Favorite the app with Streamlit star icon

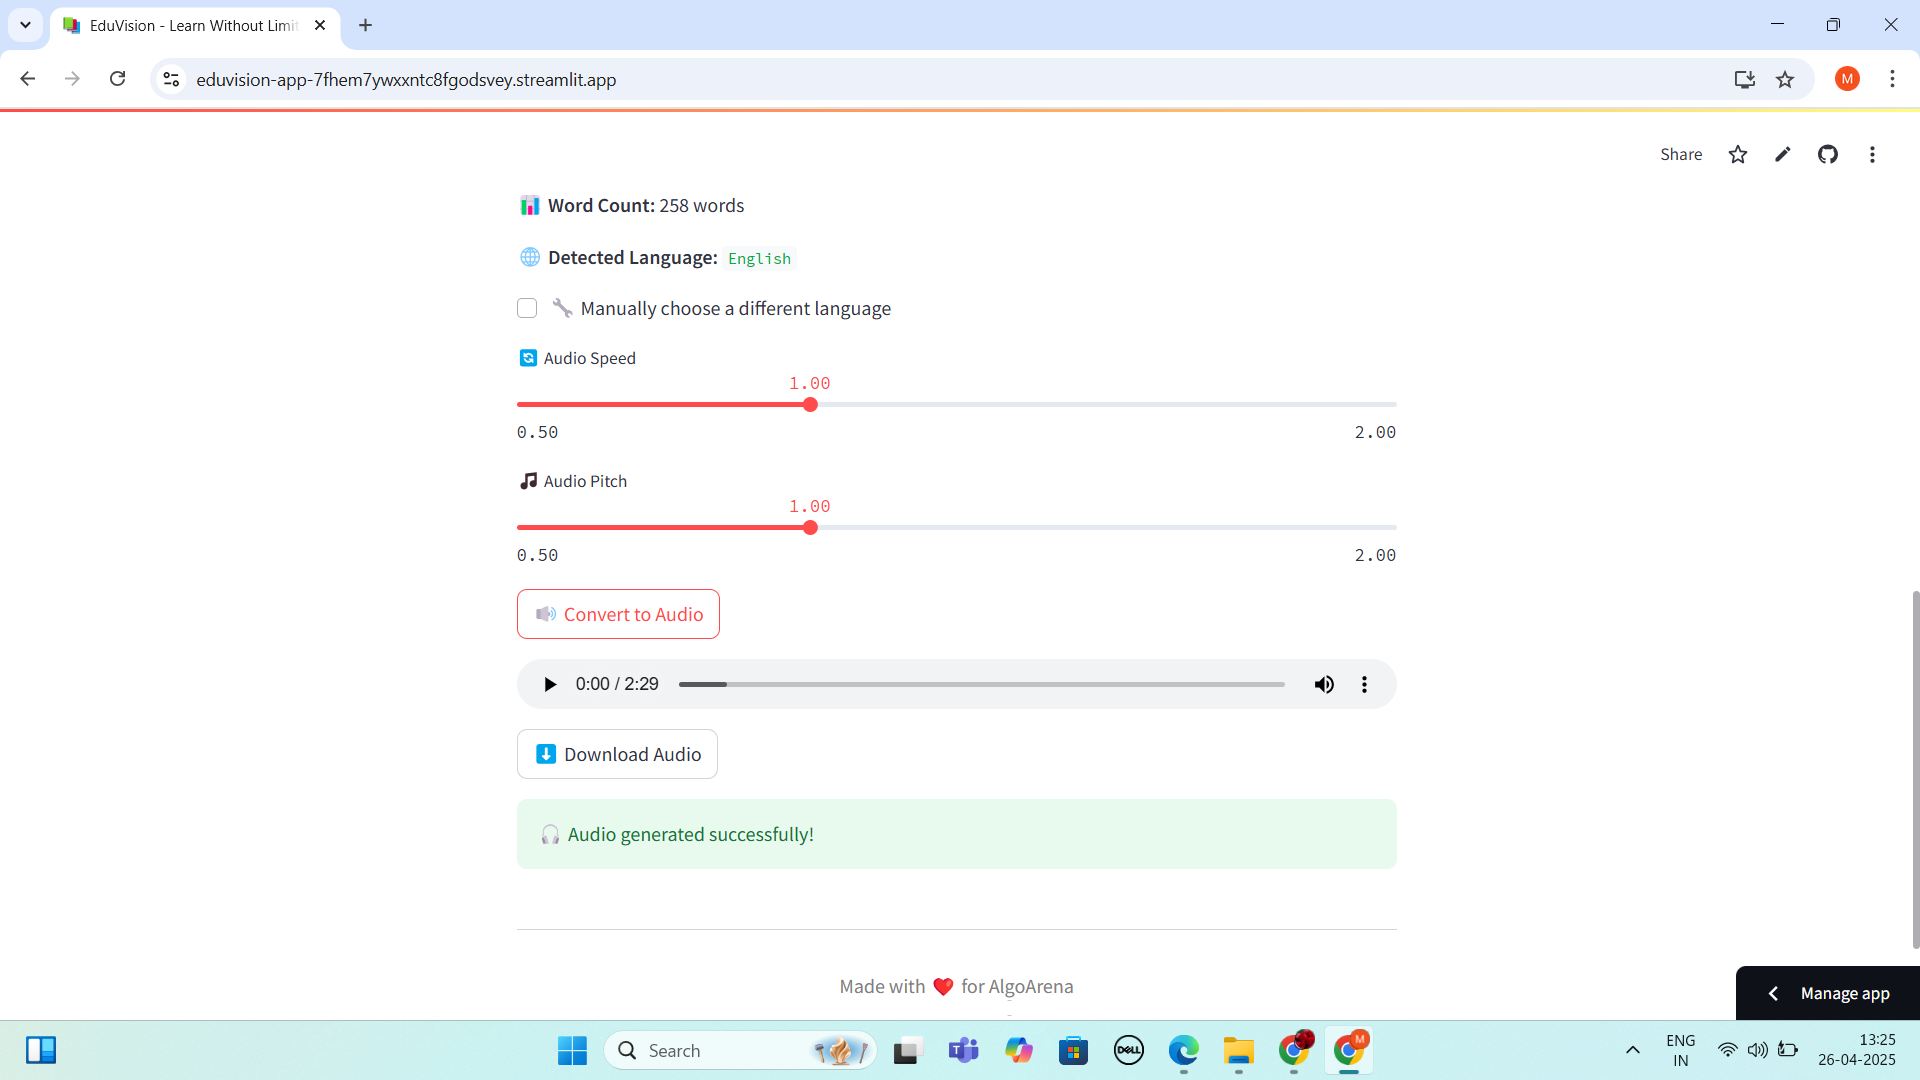pyautogui.click(x=1737, y=154)
